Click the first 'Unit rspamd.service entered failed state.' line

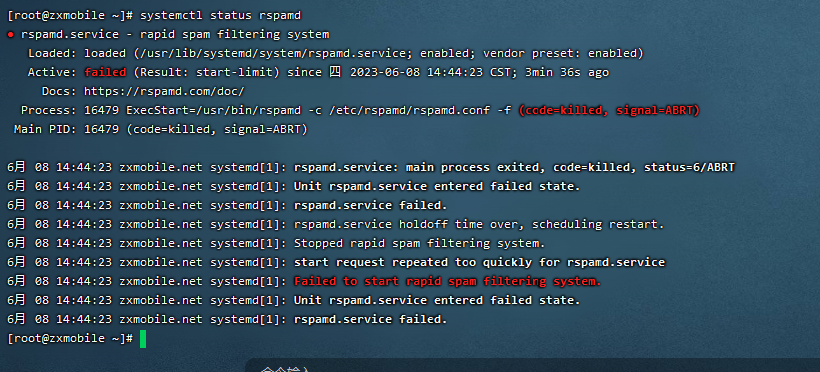click(x=437, y=186)
